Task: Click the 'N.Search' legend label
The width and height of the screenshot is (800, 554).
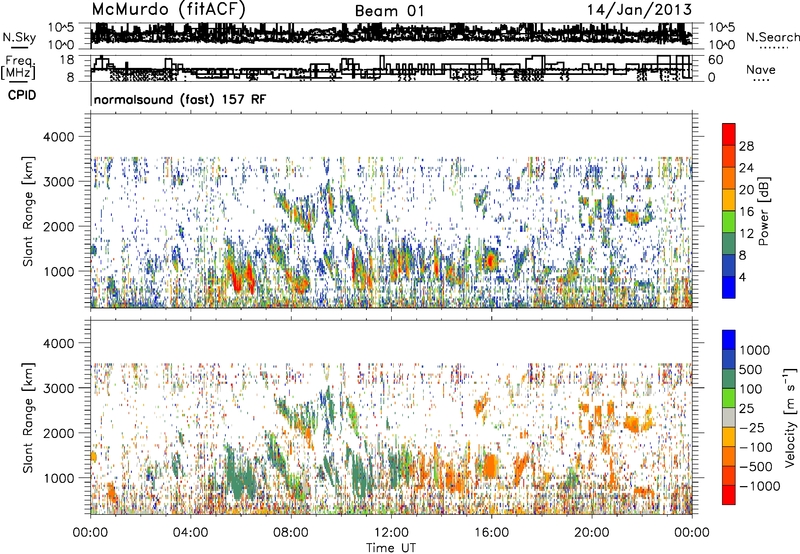Action: coord(772,37)
